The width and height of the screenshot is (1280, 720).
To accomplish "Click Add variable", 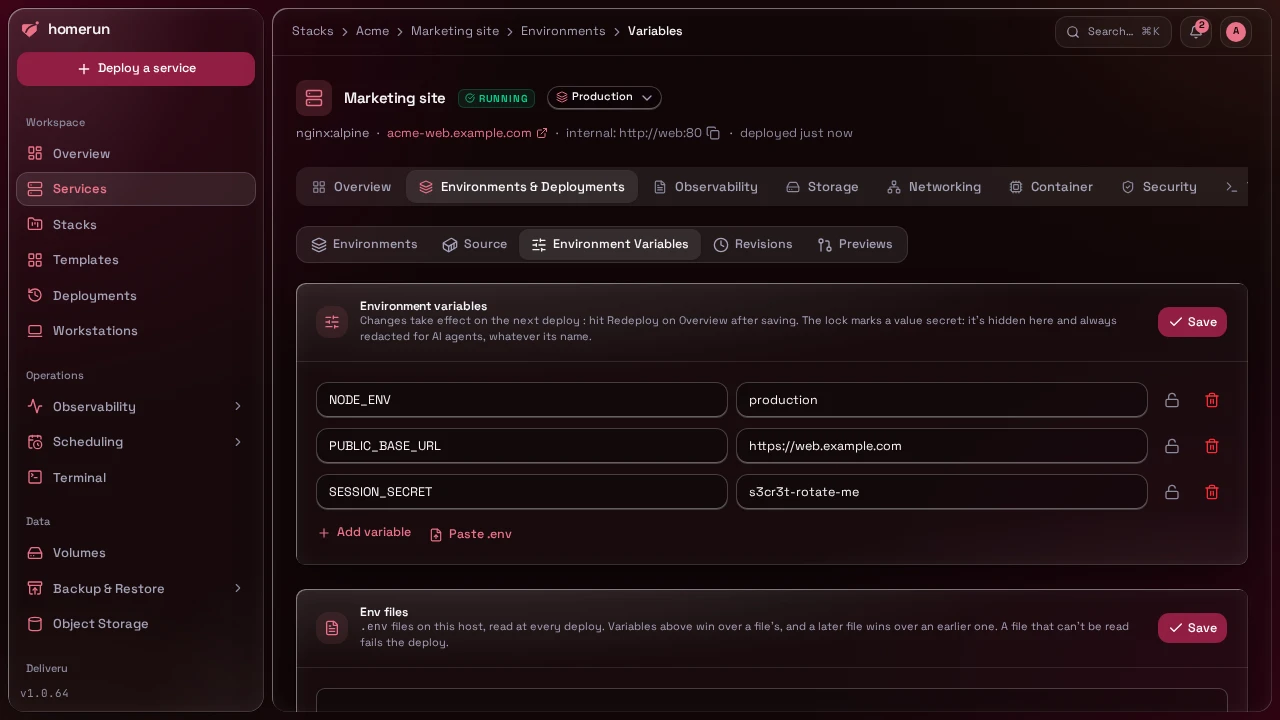I will [x=364, y=533].
